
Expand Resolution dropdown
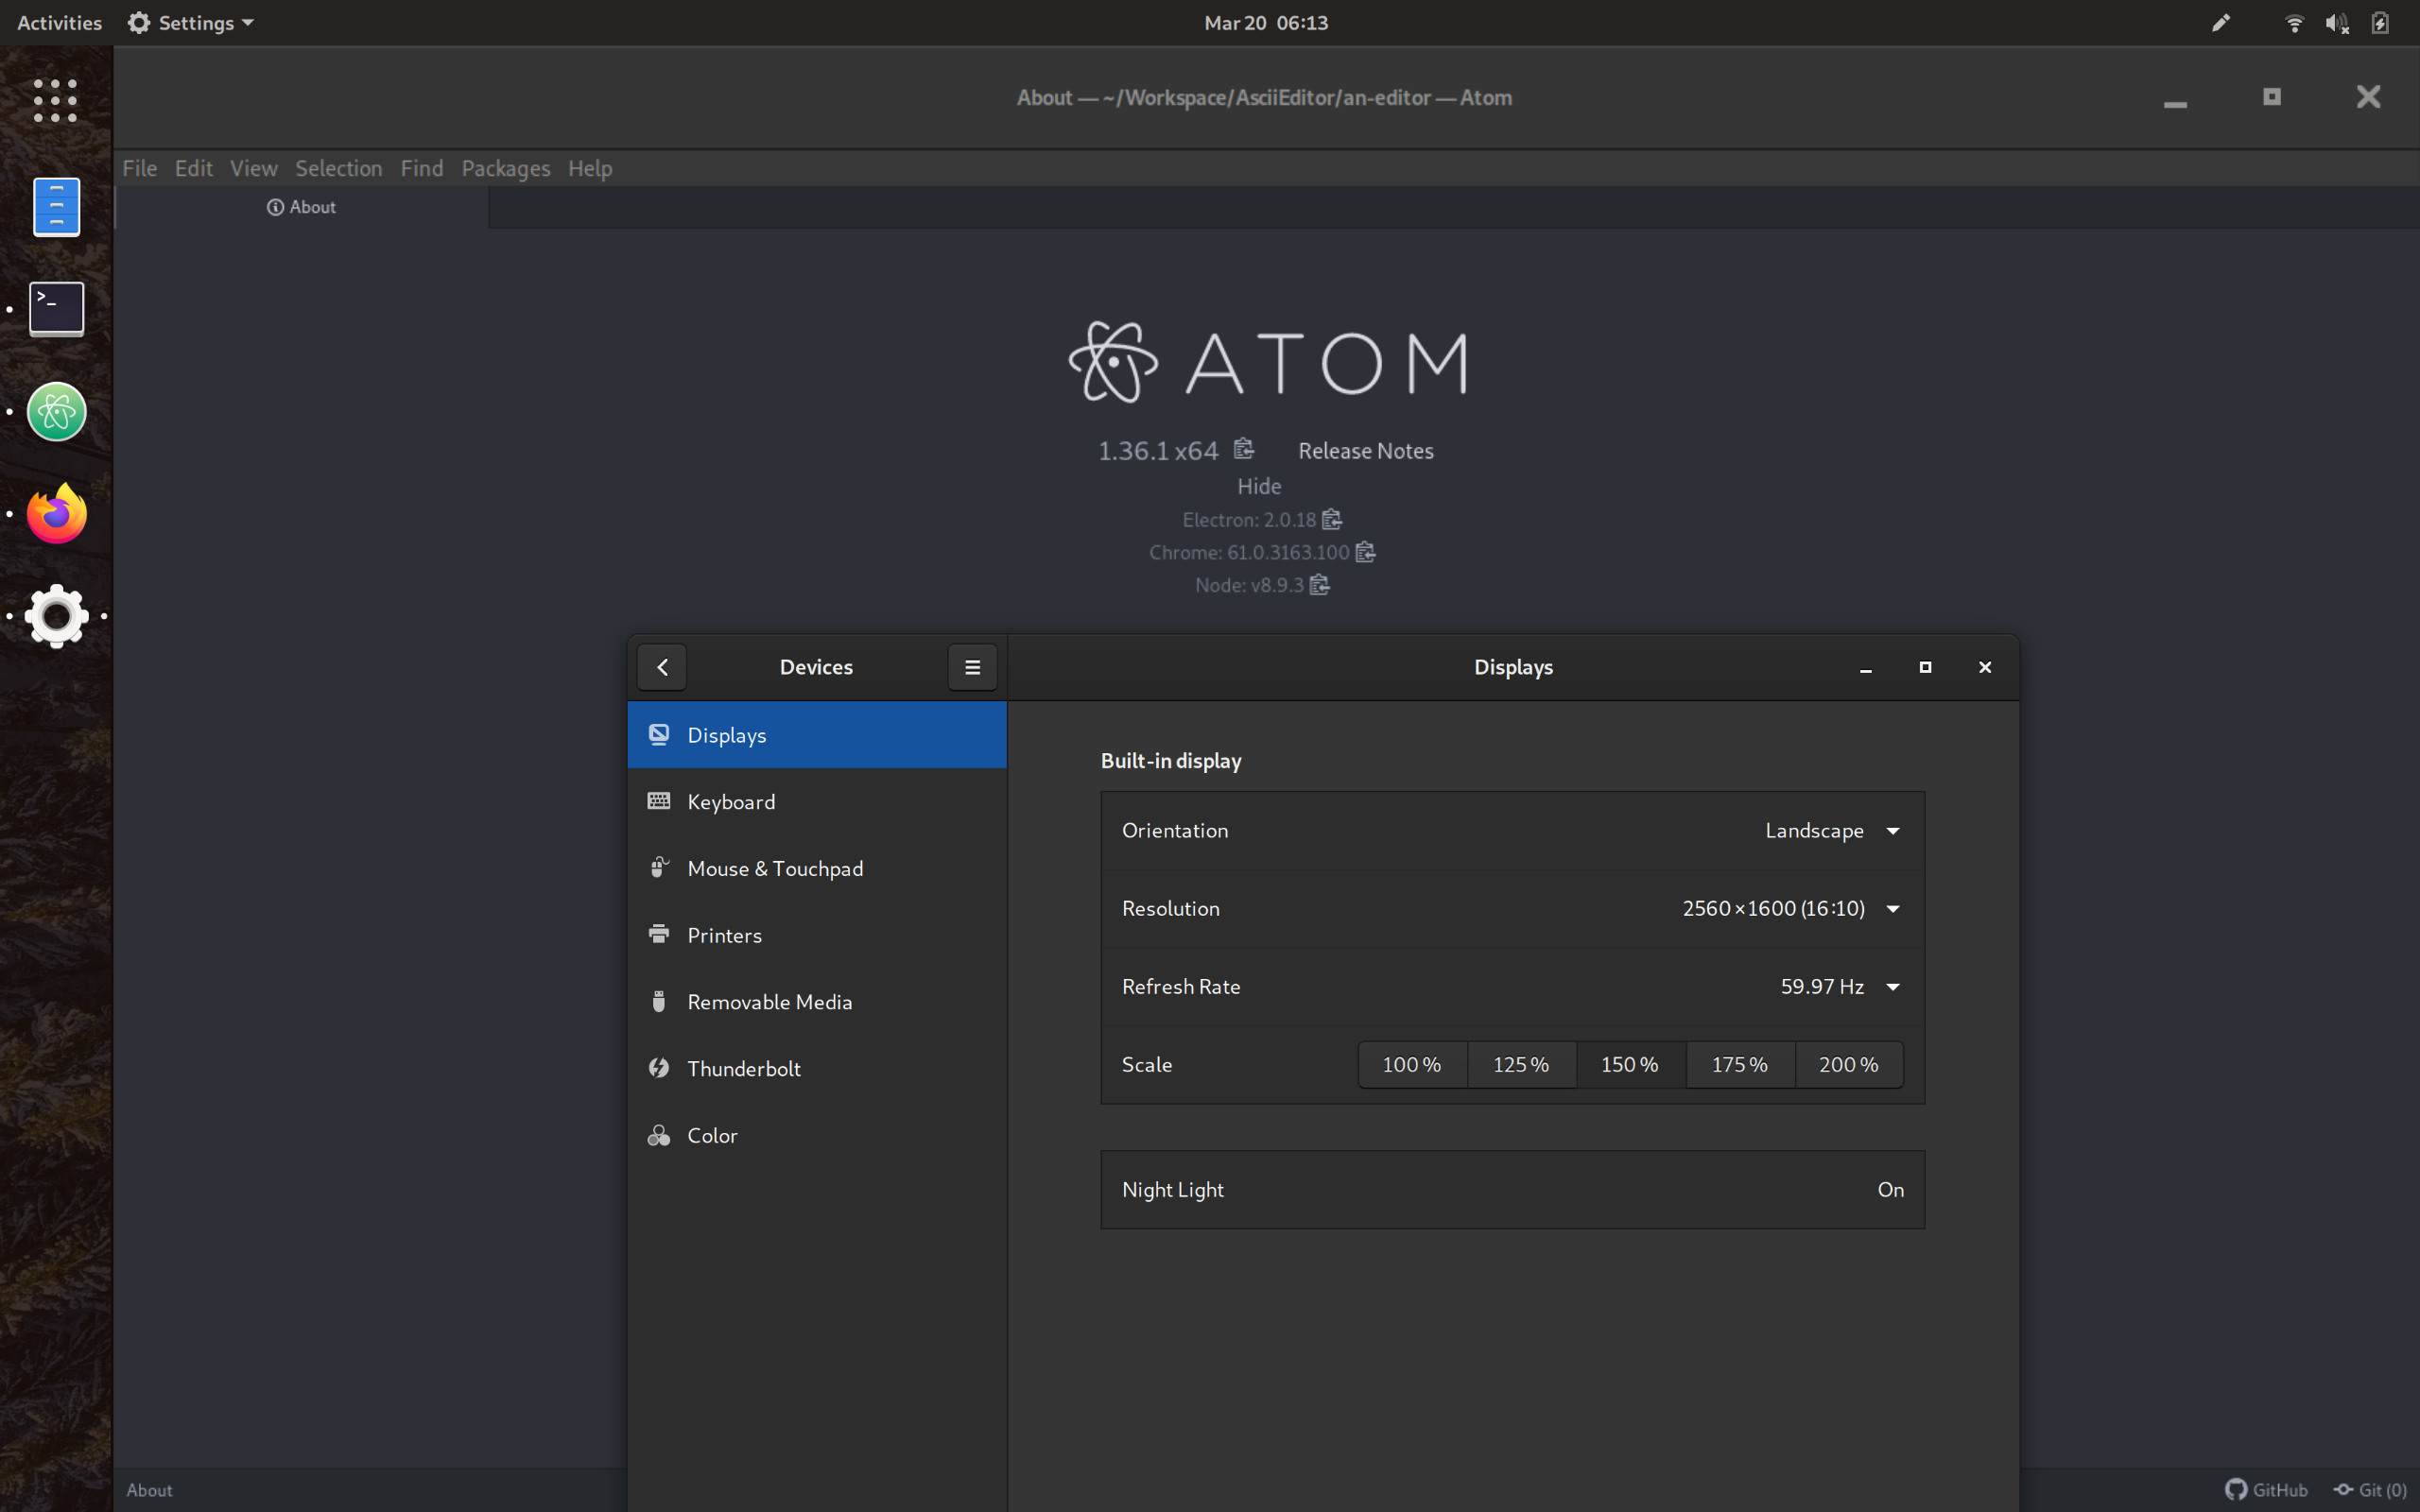(1790, 908)
